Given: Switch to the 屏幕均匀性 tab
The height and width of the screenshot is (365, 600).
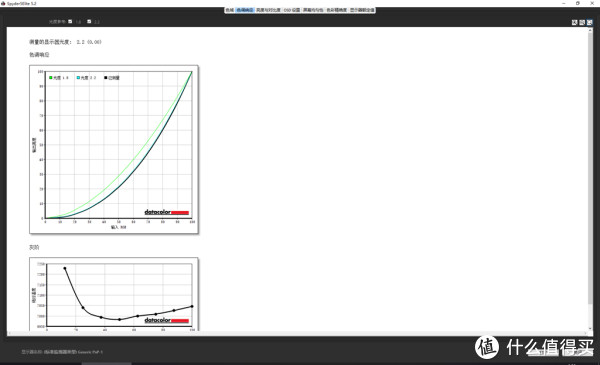Looking at the screenshot, I should (x=313, y=10).
